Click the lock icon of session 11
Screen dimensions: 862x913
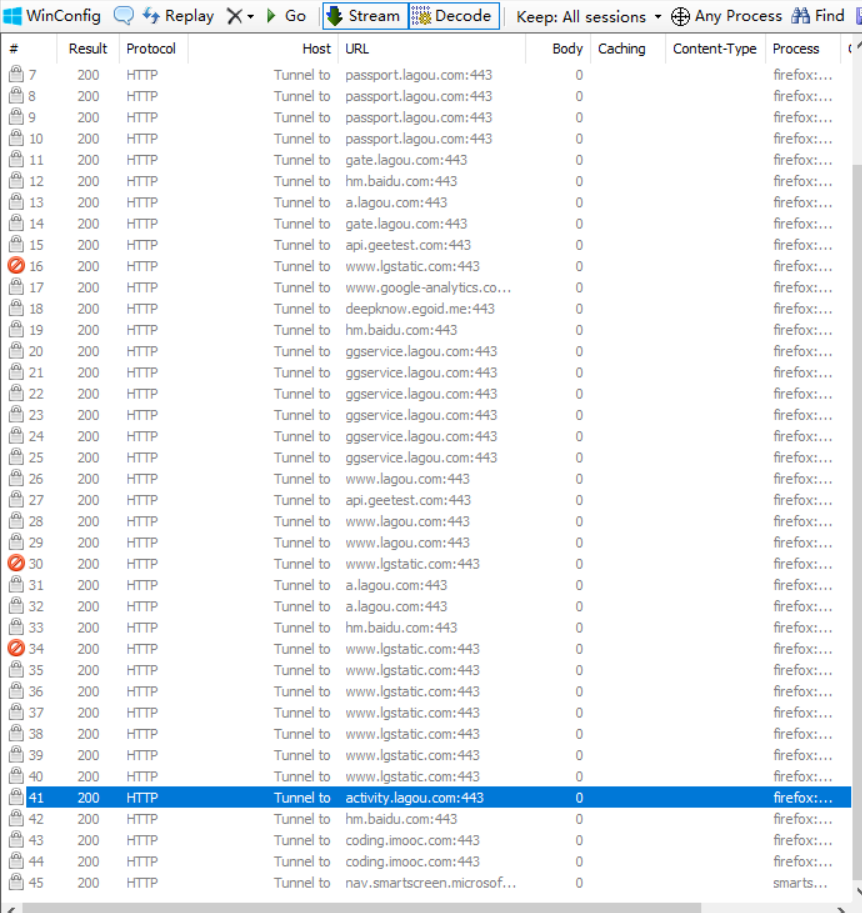point(16,159)
